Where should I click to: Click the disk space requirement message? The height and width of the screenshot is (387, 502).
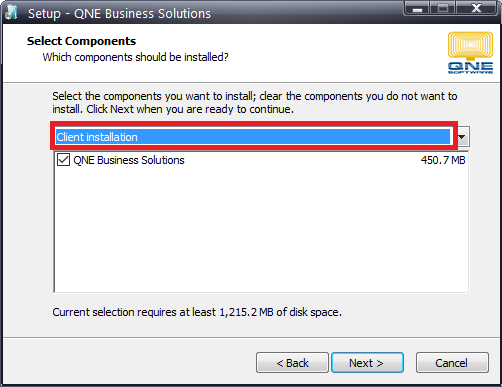(197, 312)
